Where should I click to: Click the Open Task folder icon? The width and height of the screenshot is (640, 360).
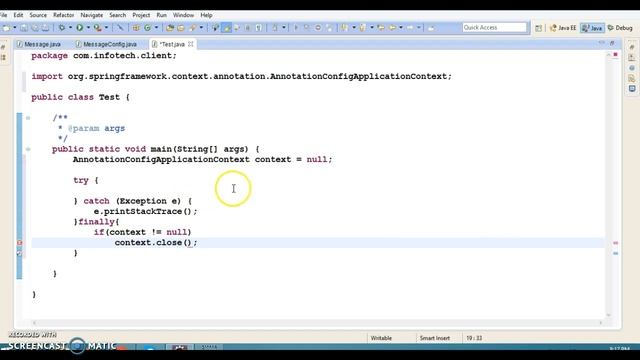[181, 28]
